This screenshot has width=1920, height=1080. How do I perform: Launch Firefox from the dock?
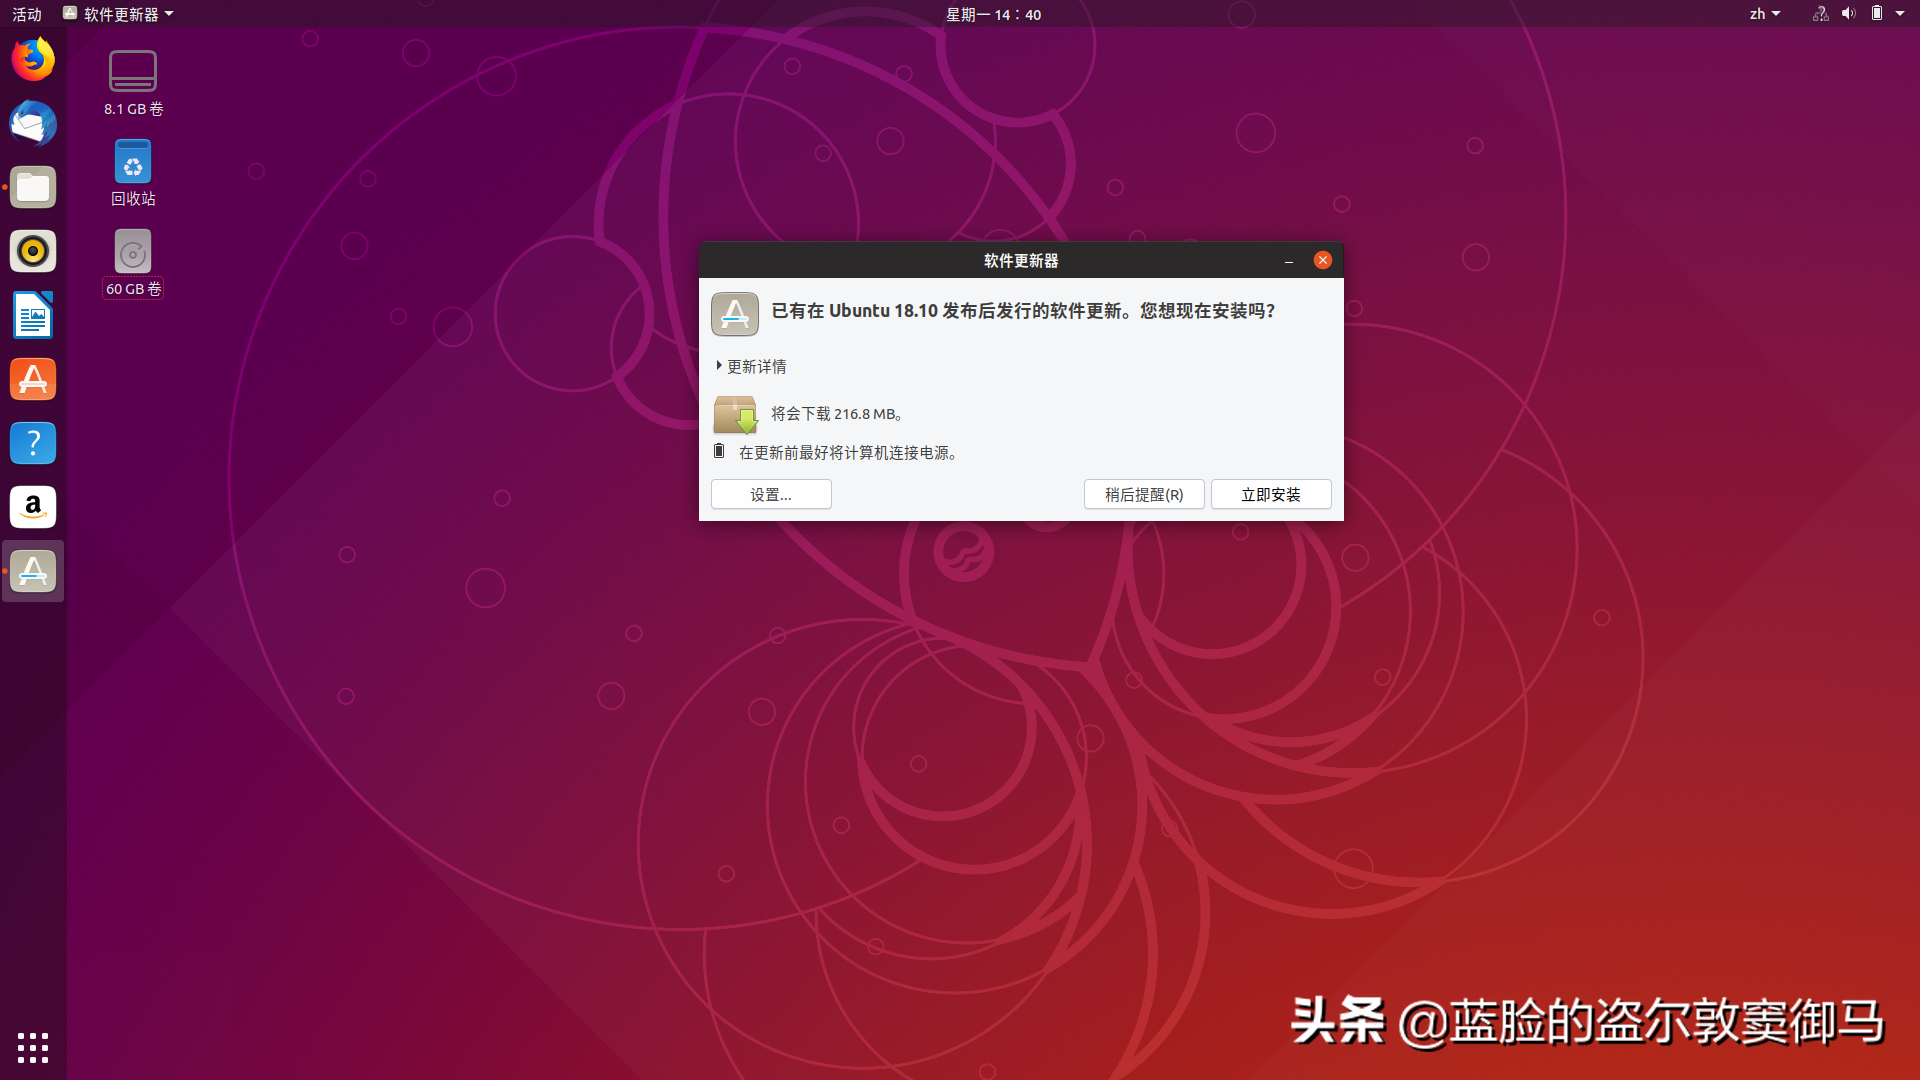(x=33, y=59)
